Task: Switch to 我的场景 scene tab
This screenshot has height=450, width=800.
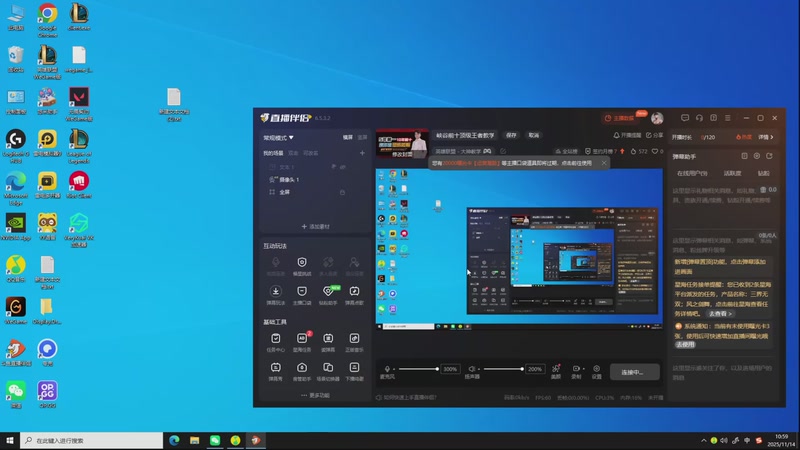Action: 273,153
